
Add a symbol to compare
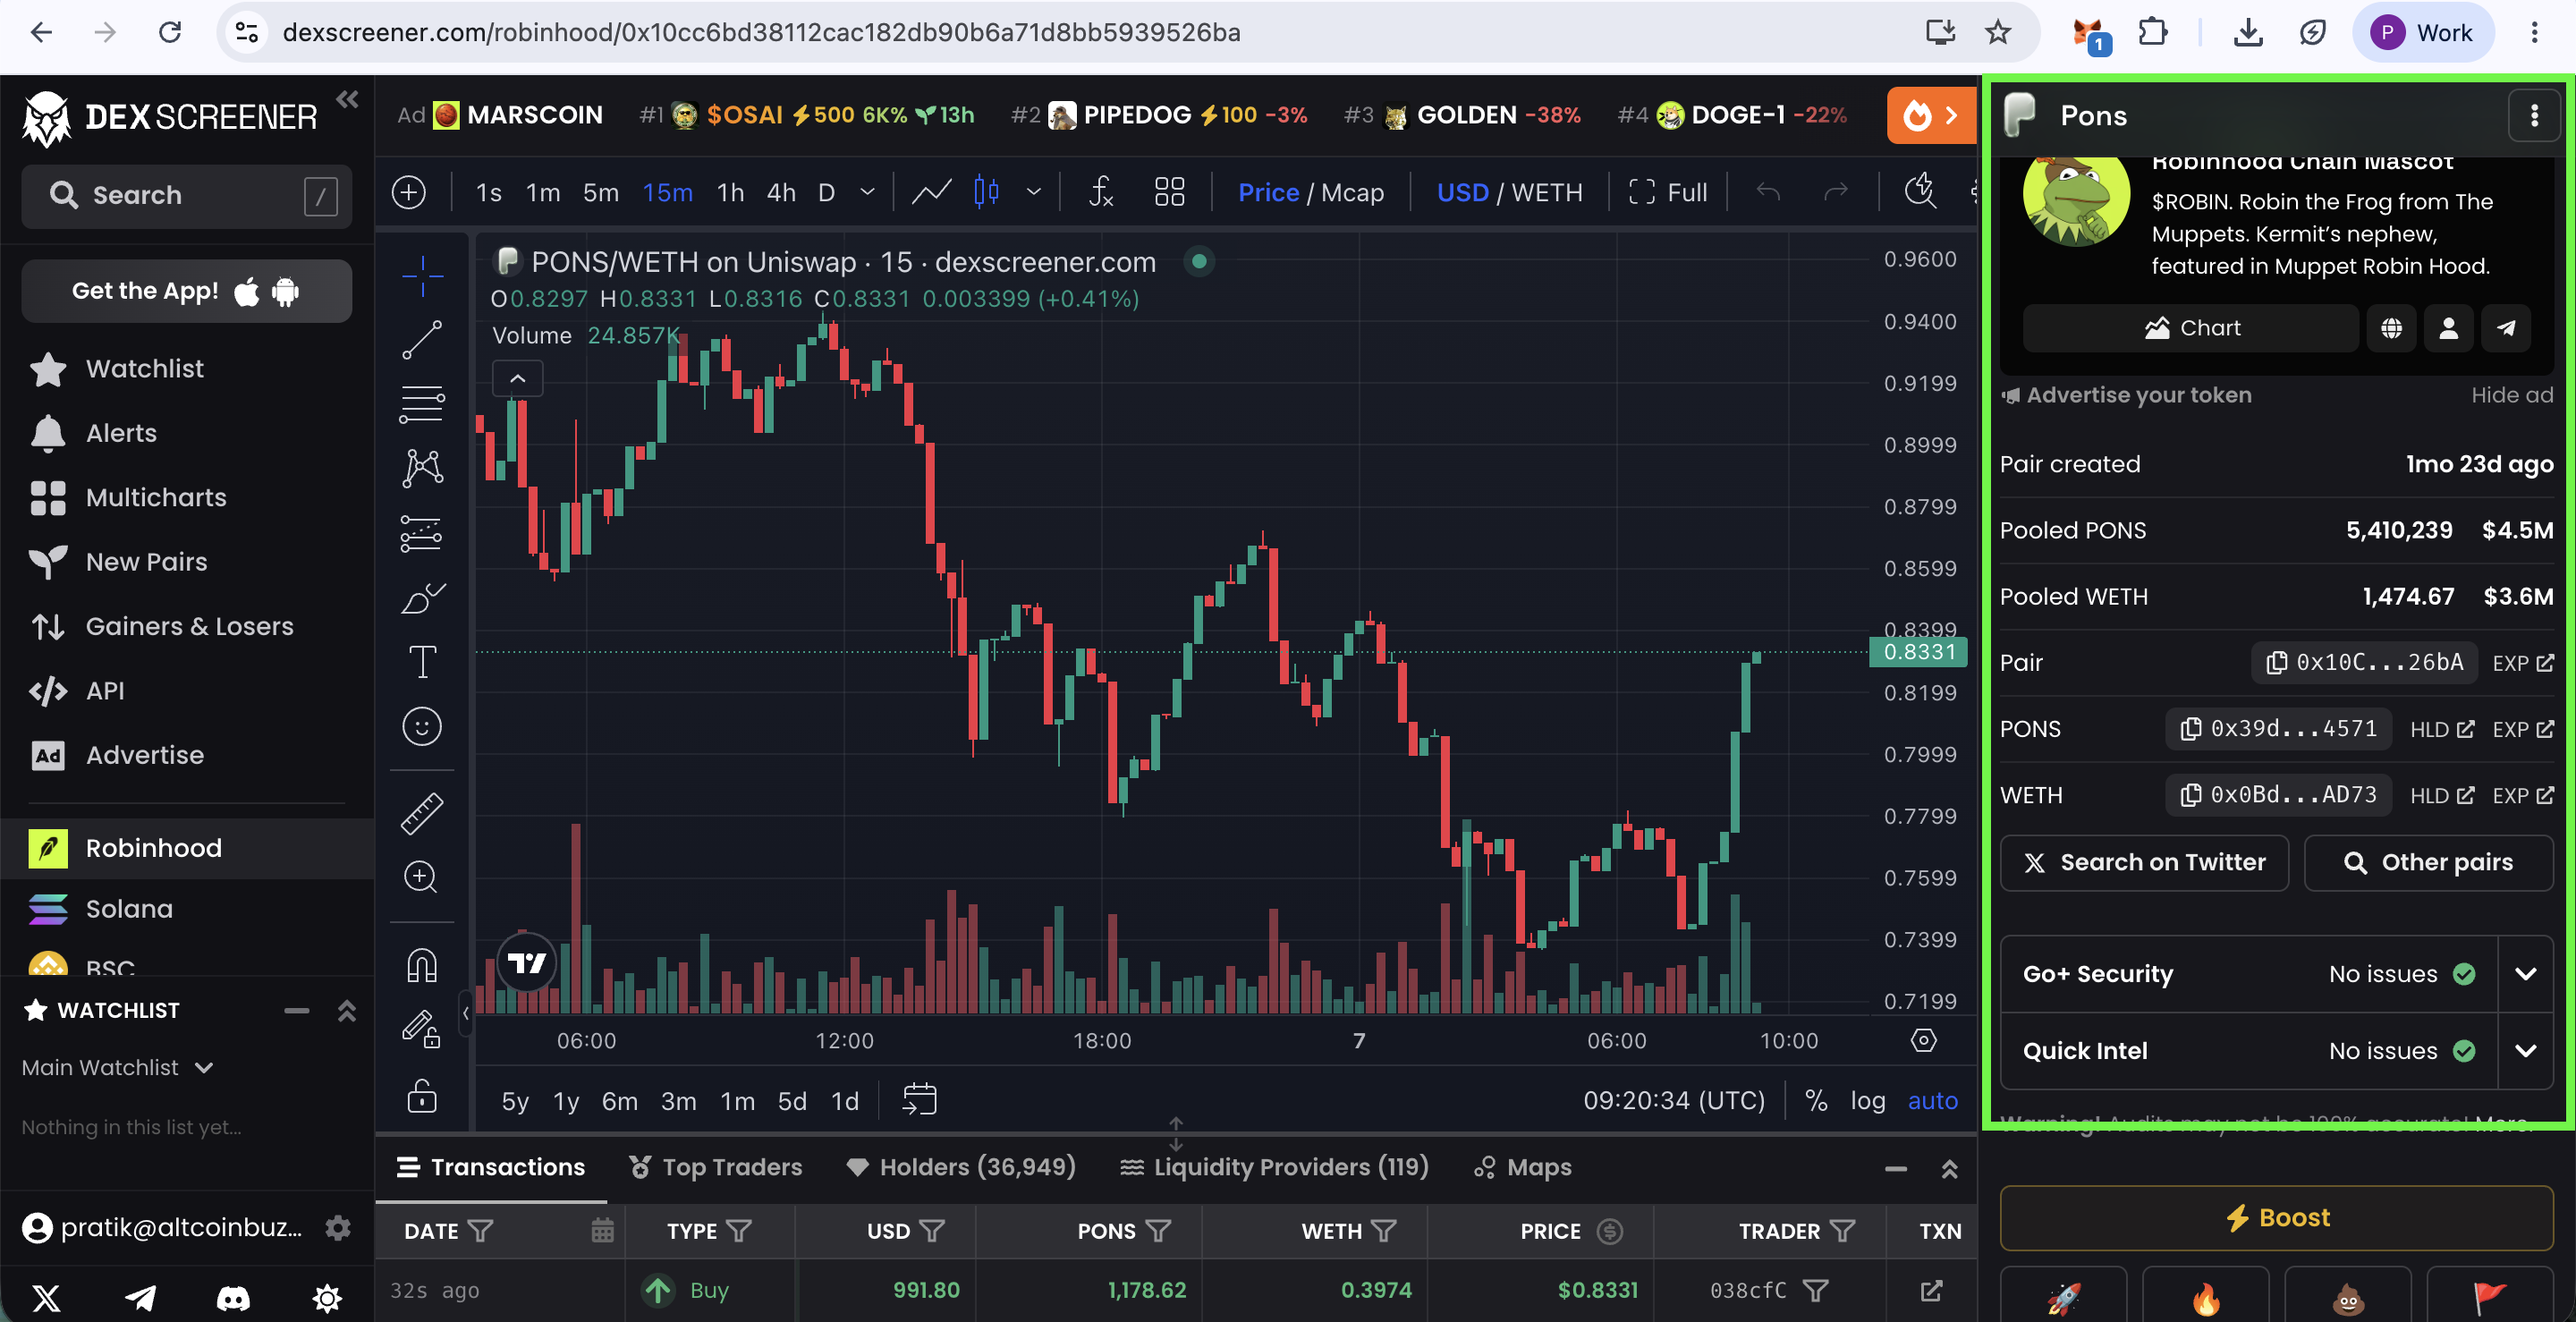pyautogui.click(x=409, y=191)
